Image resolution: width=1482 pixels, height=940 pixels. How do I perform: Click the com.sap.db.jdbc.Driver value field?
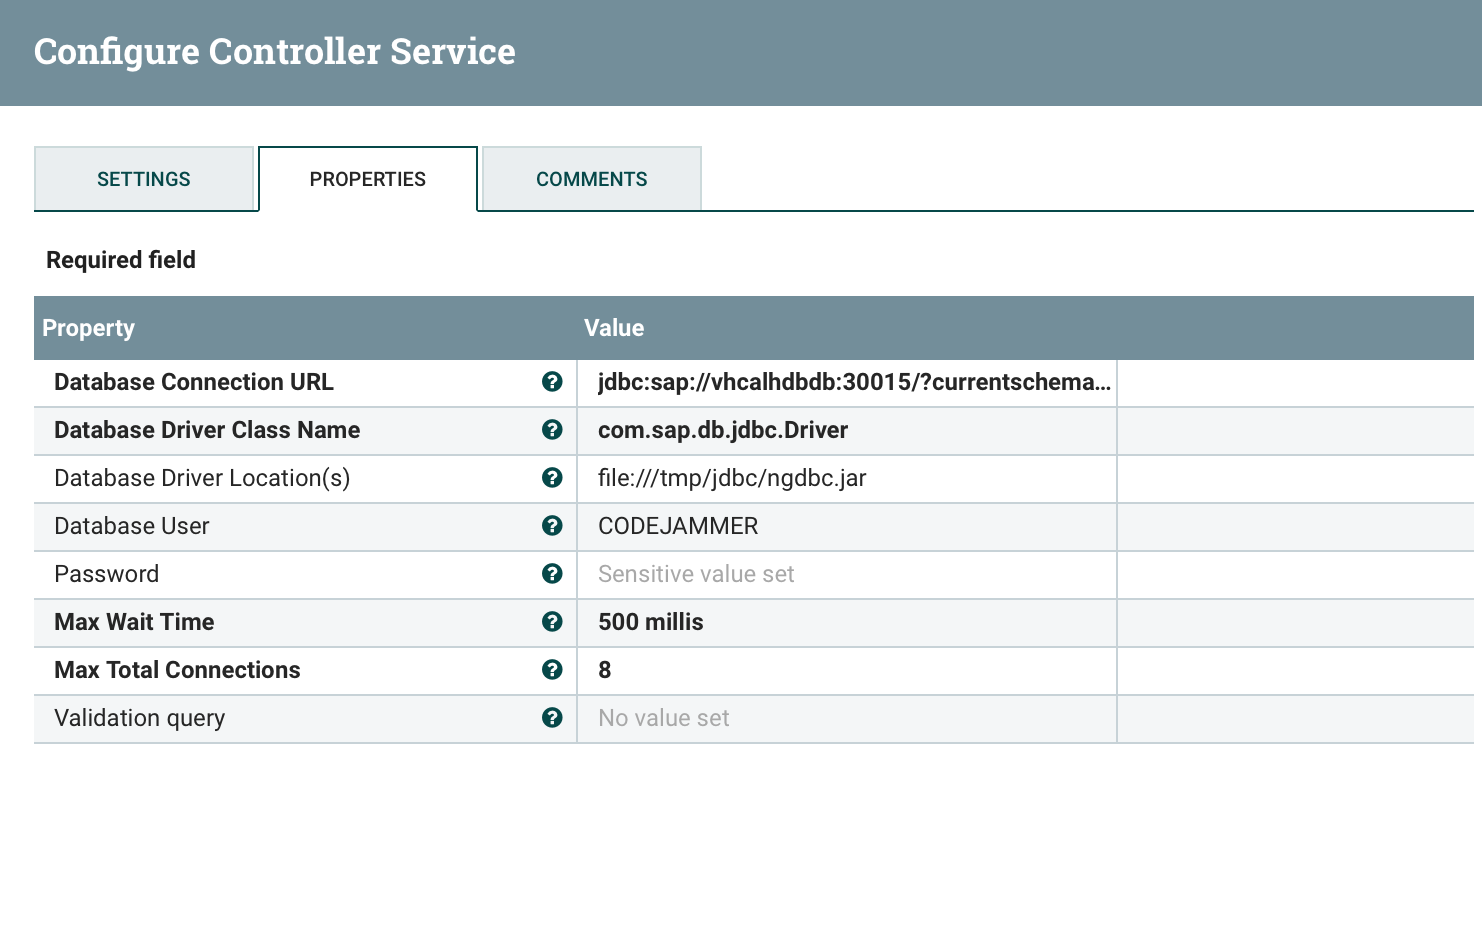tap(846, 430)
